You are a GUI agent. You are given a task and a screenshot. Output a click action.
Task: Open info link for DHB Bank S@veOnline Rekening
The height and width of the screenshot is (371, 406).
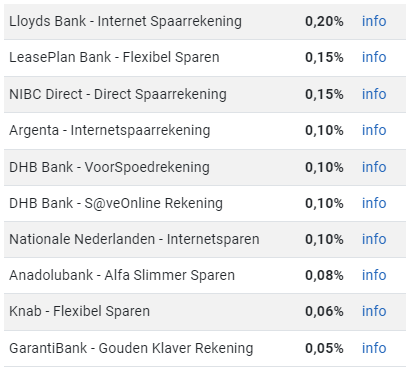point(374,203)
